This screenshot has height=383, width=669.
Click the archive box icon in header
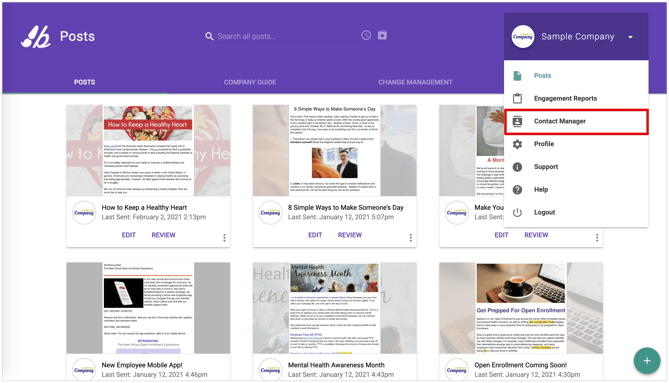[382, 35]
